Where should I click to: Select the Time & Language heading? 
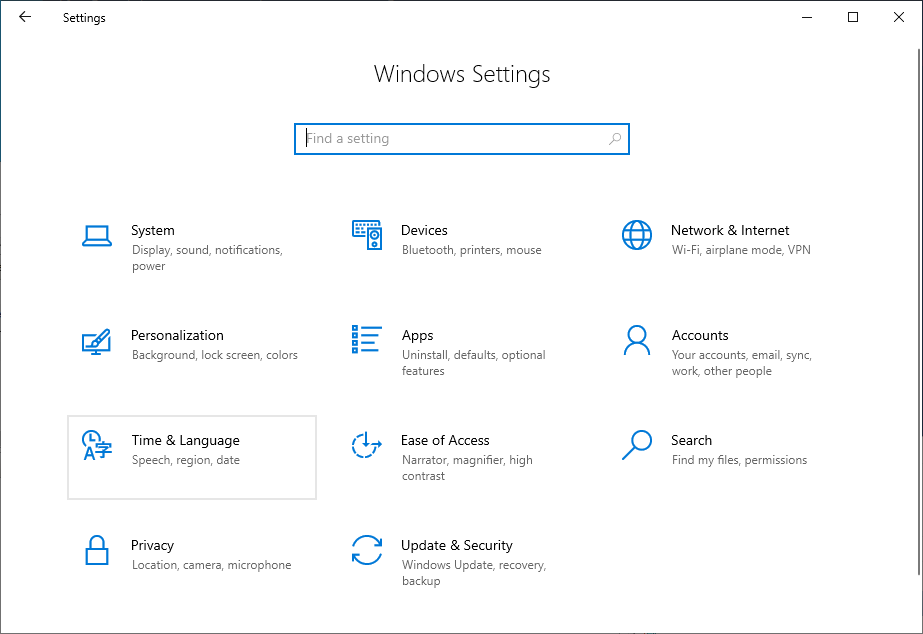[x=185, y=440]
